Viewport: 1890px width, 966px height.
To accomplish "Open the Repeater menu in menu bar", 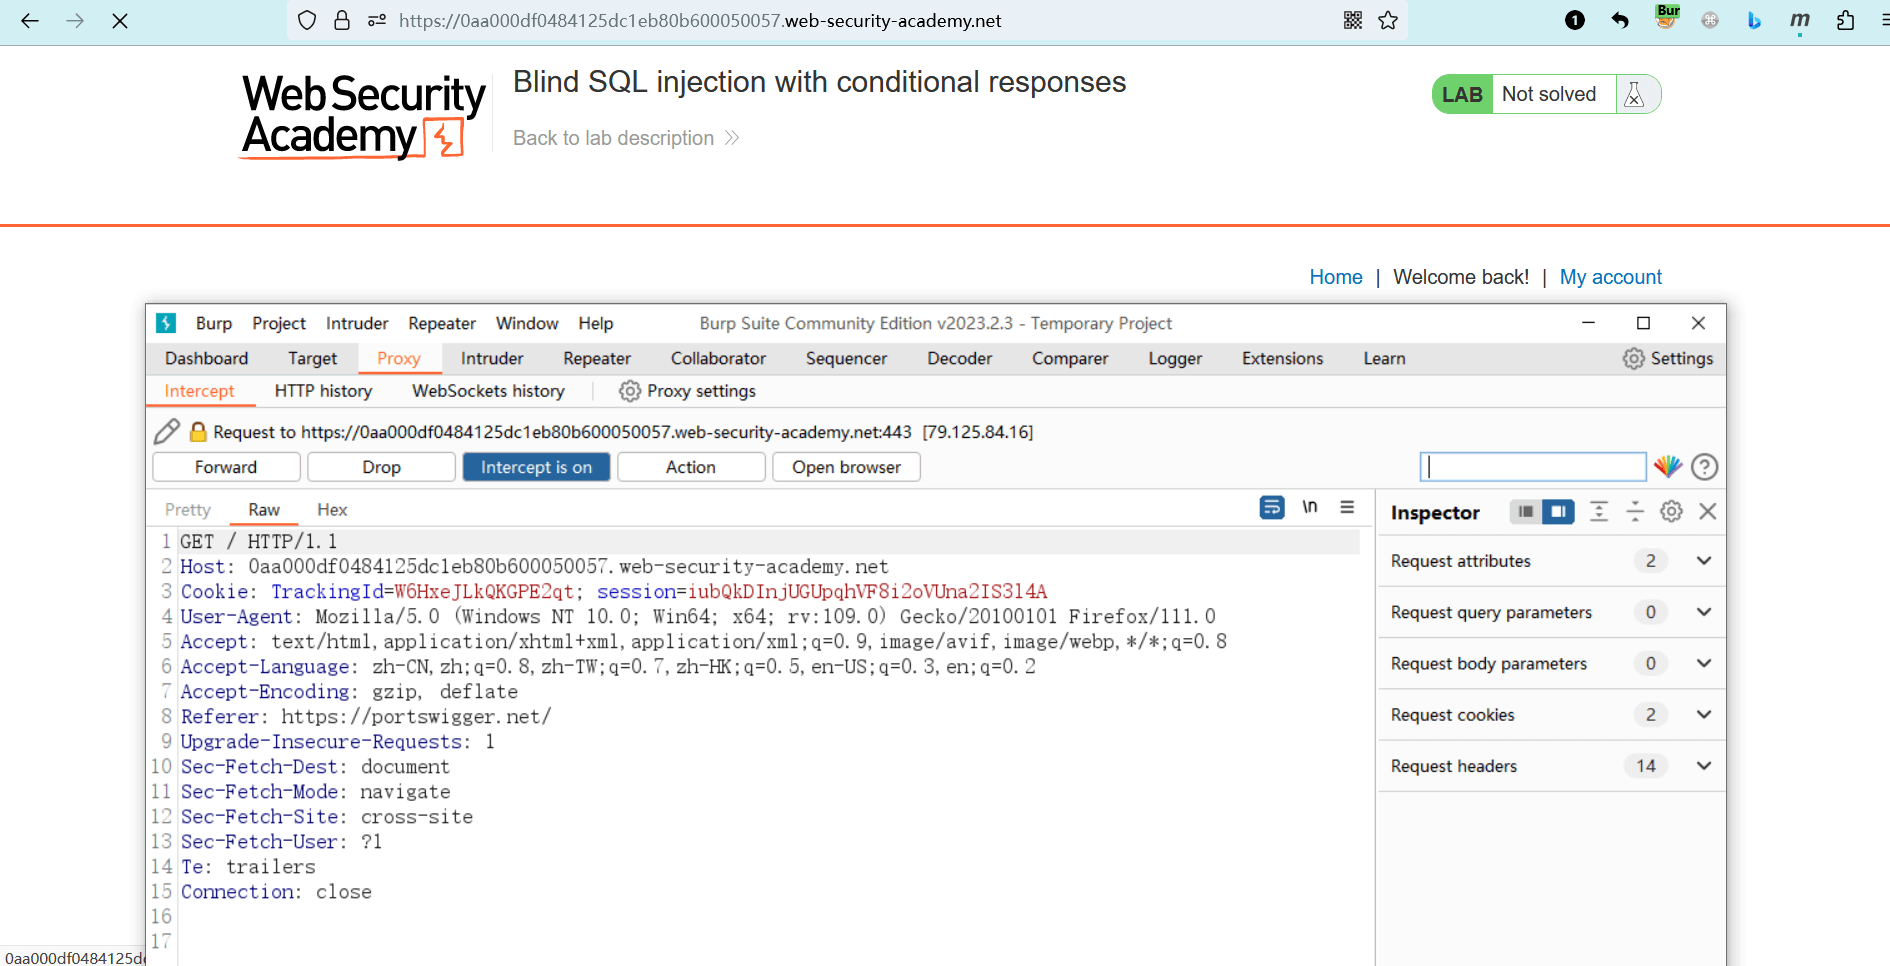I will [x=441, y=323].
